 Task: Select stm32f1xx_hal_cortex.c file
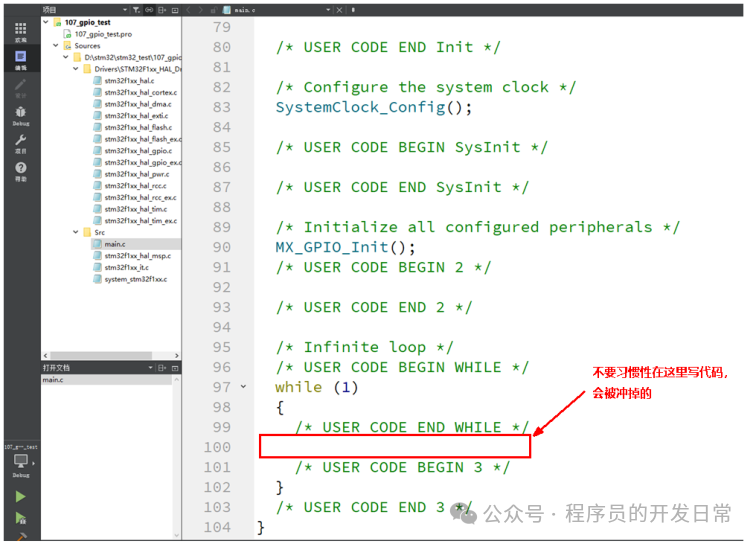[x=141, y=92]
